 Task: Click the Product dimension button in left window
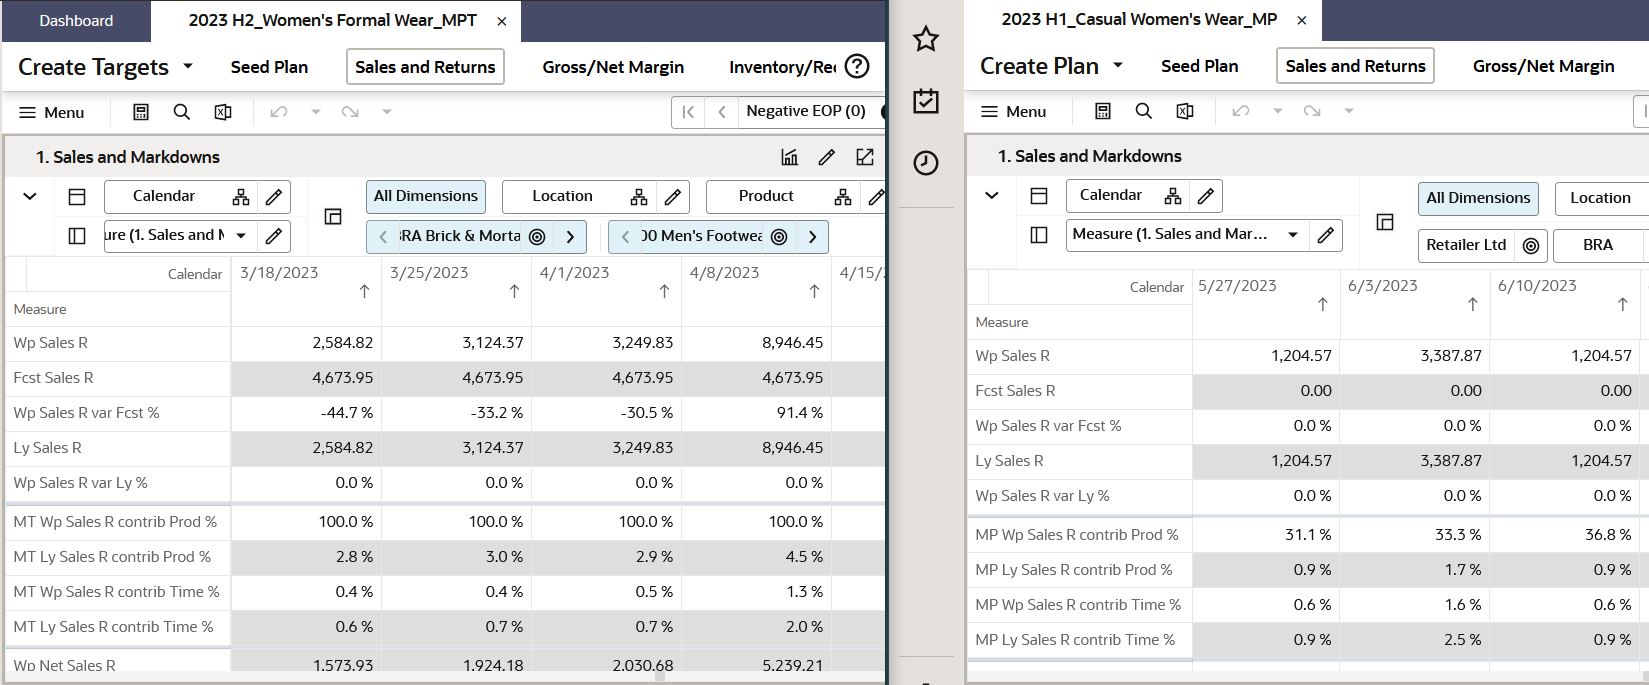tap(766, 197)
